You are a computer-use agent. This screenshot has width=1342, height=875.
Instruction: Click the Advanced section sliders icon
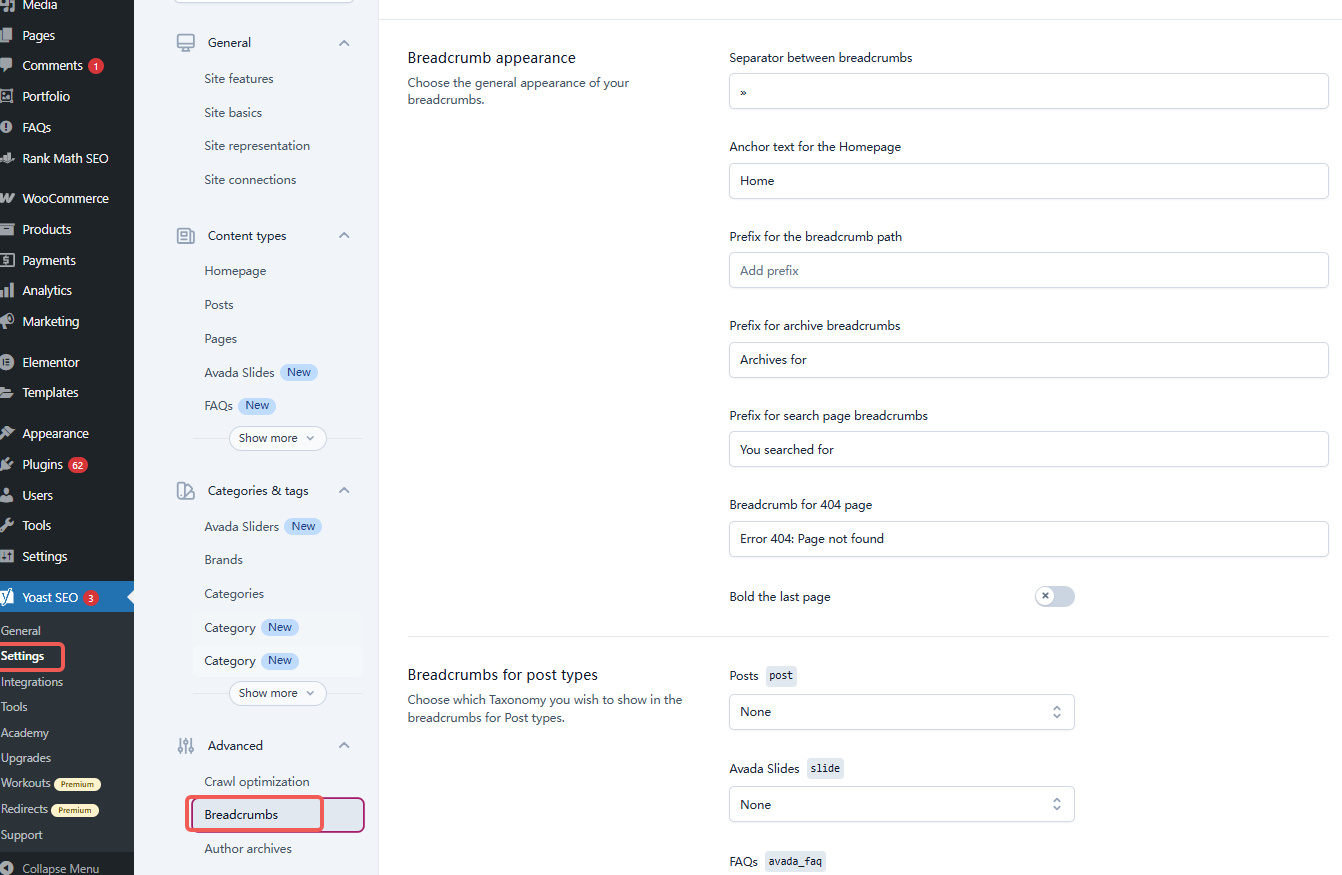pos(186,745)
